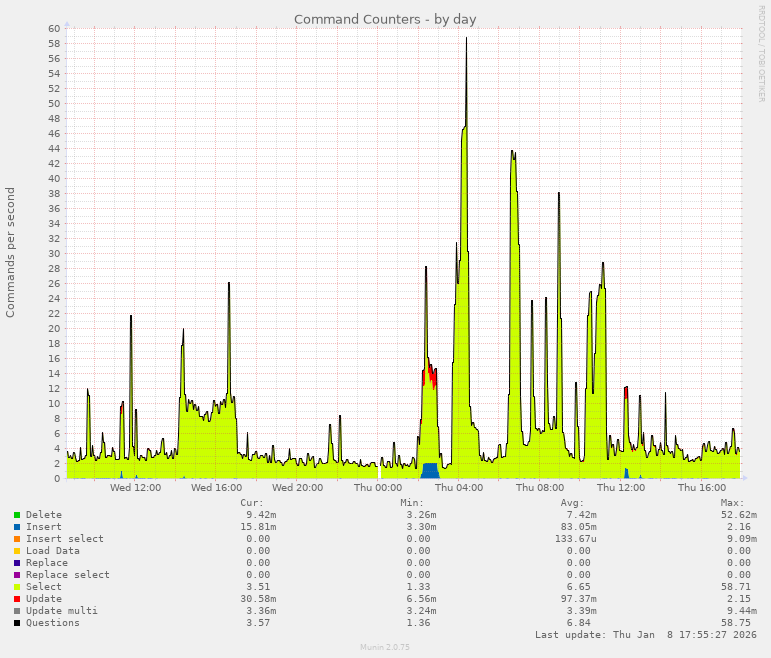Select the yellow Load Data legend swatch
771x658 pixels.
pos(17,551)
